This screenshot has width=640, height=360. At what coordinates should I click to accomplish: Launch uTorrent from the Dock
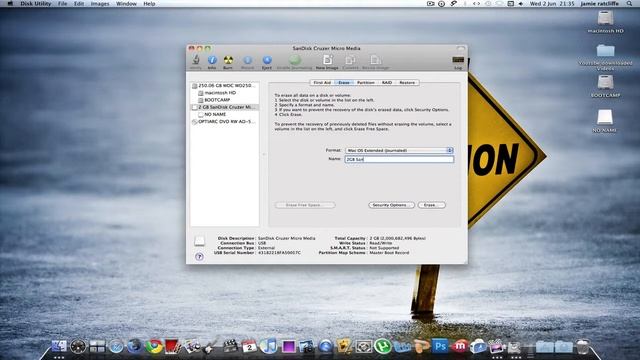tap(382, 347)
